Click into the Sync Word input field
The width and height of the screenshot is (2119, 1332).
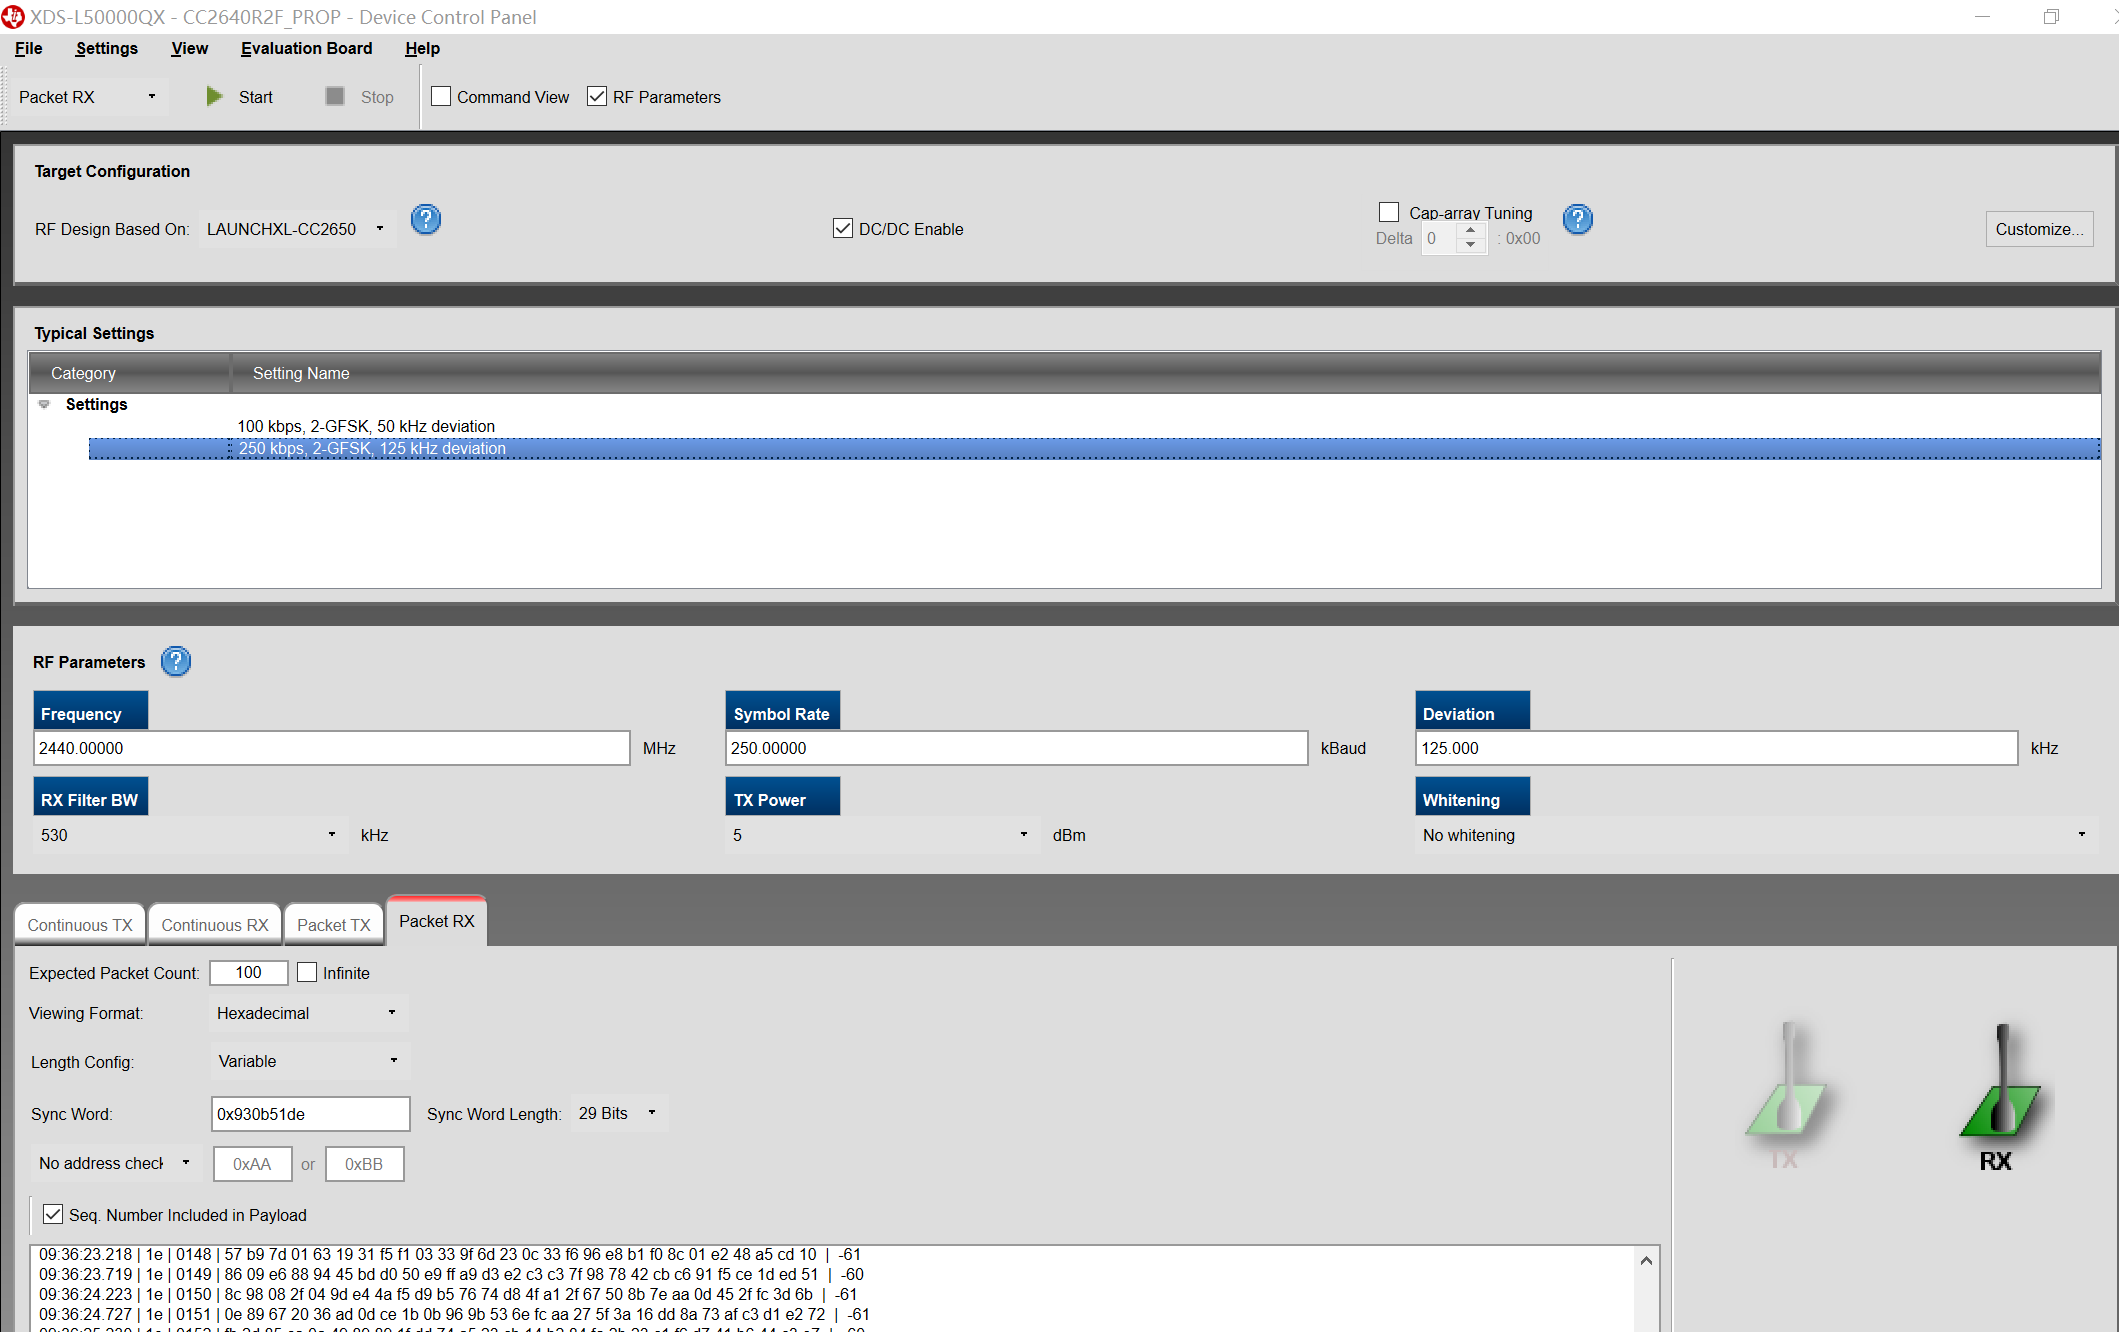[310, 1113]
